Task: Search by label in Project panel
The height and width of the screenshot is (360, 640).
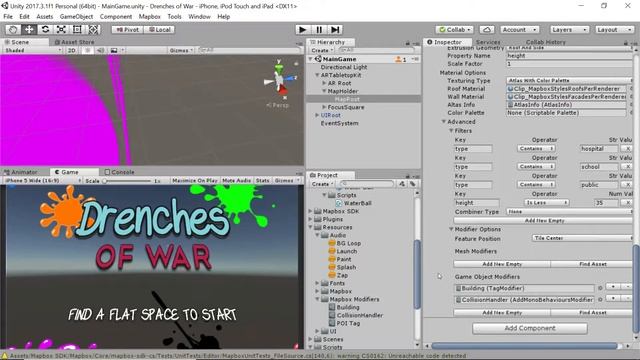Action: 413,184
